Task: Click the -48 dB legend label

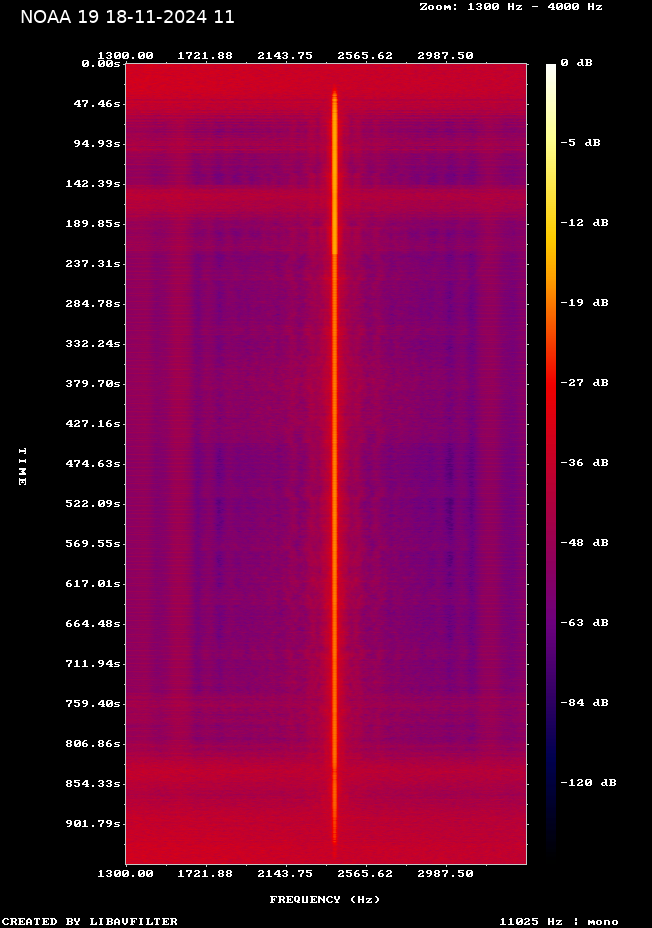Action: click(584, 542)
